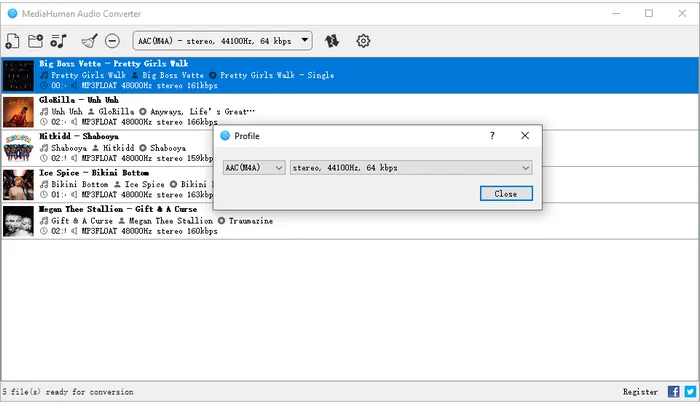Click "MP3FLOAT 48000Hz stereo 161kbps" info text
Image resolution: width=700 pixels, height=407 pixels.
pyautogui.click(x=149, y=85)
